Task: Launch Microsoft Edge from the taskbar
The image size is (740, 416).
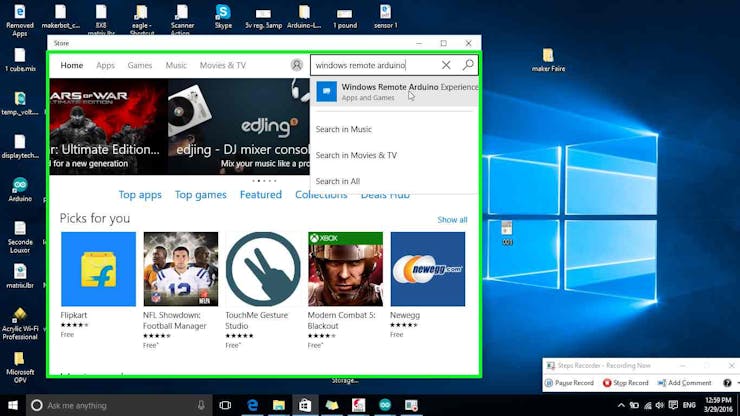Action: tap(252, 405)
